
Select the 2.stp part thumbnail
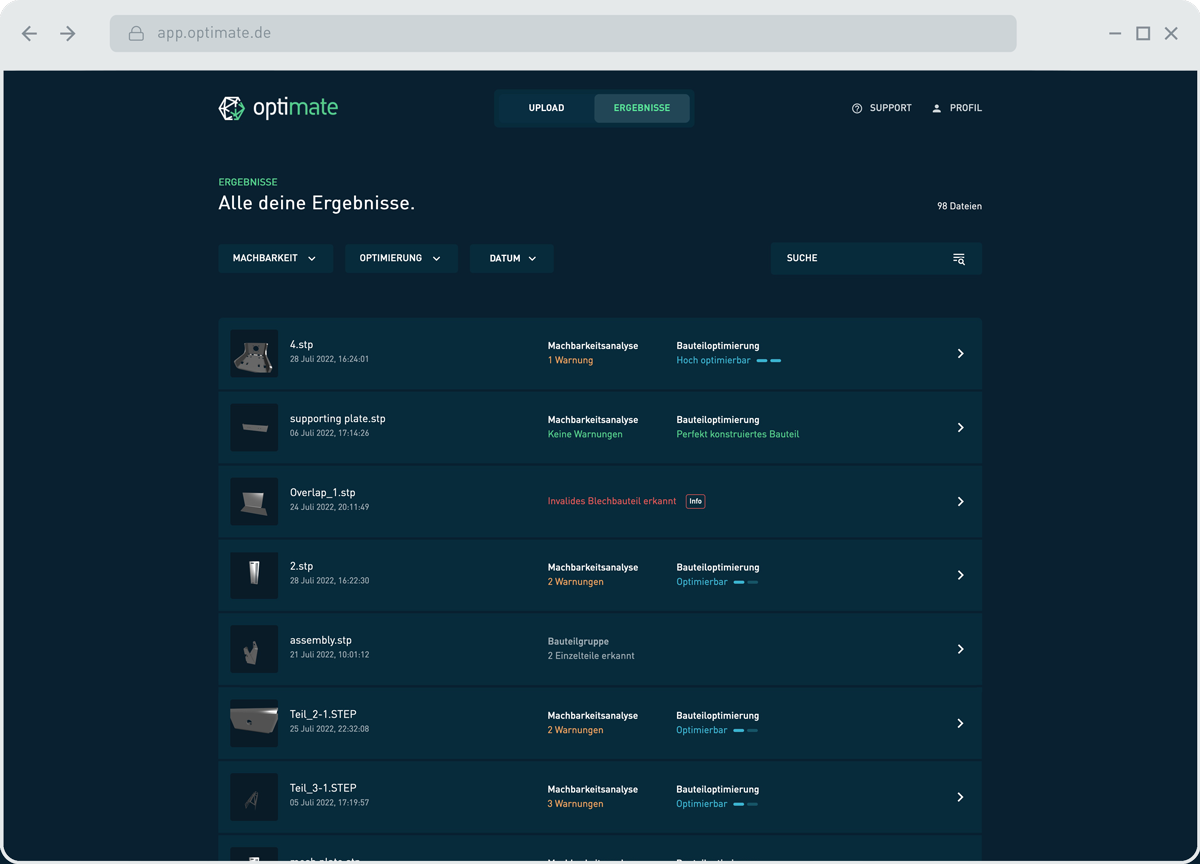click(x=254, y=575)
